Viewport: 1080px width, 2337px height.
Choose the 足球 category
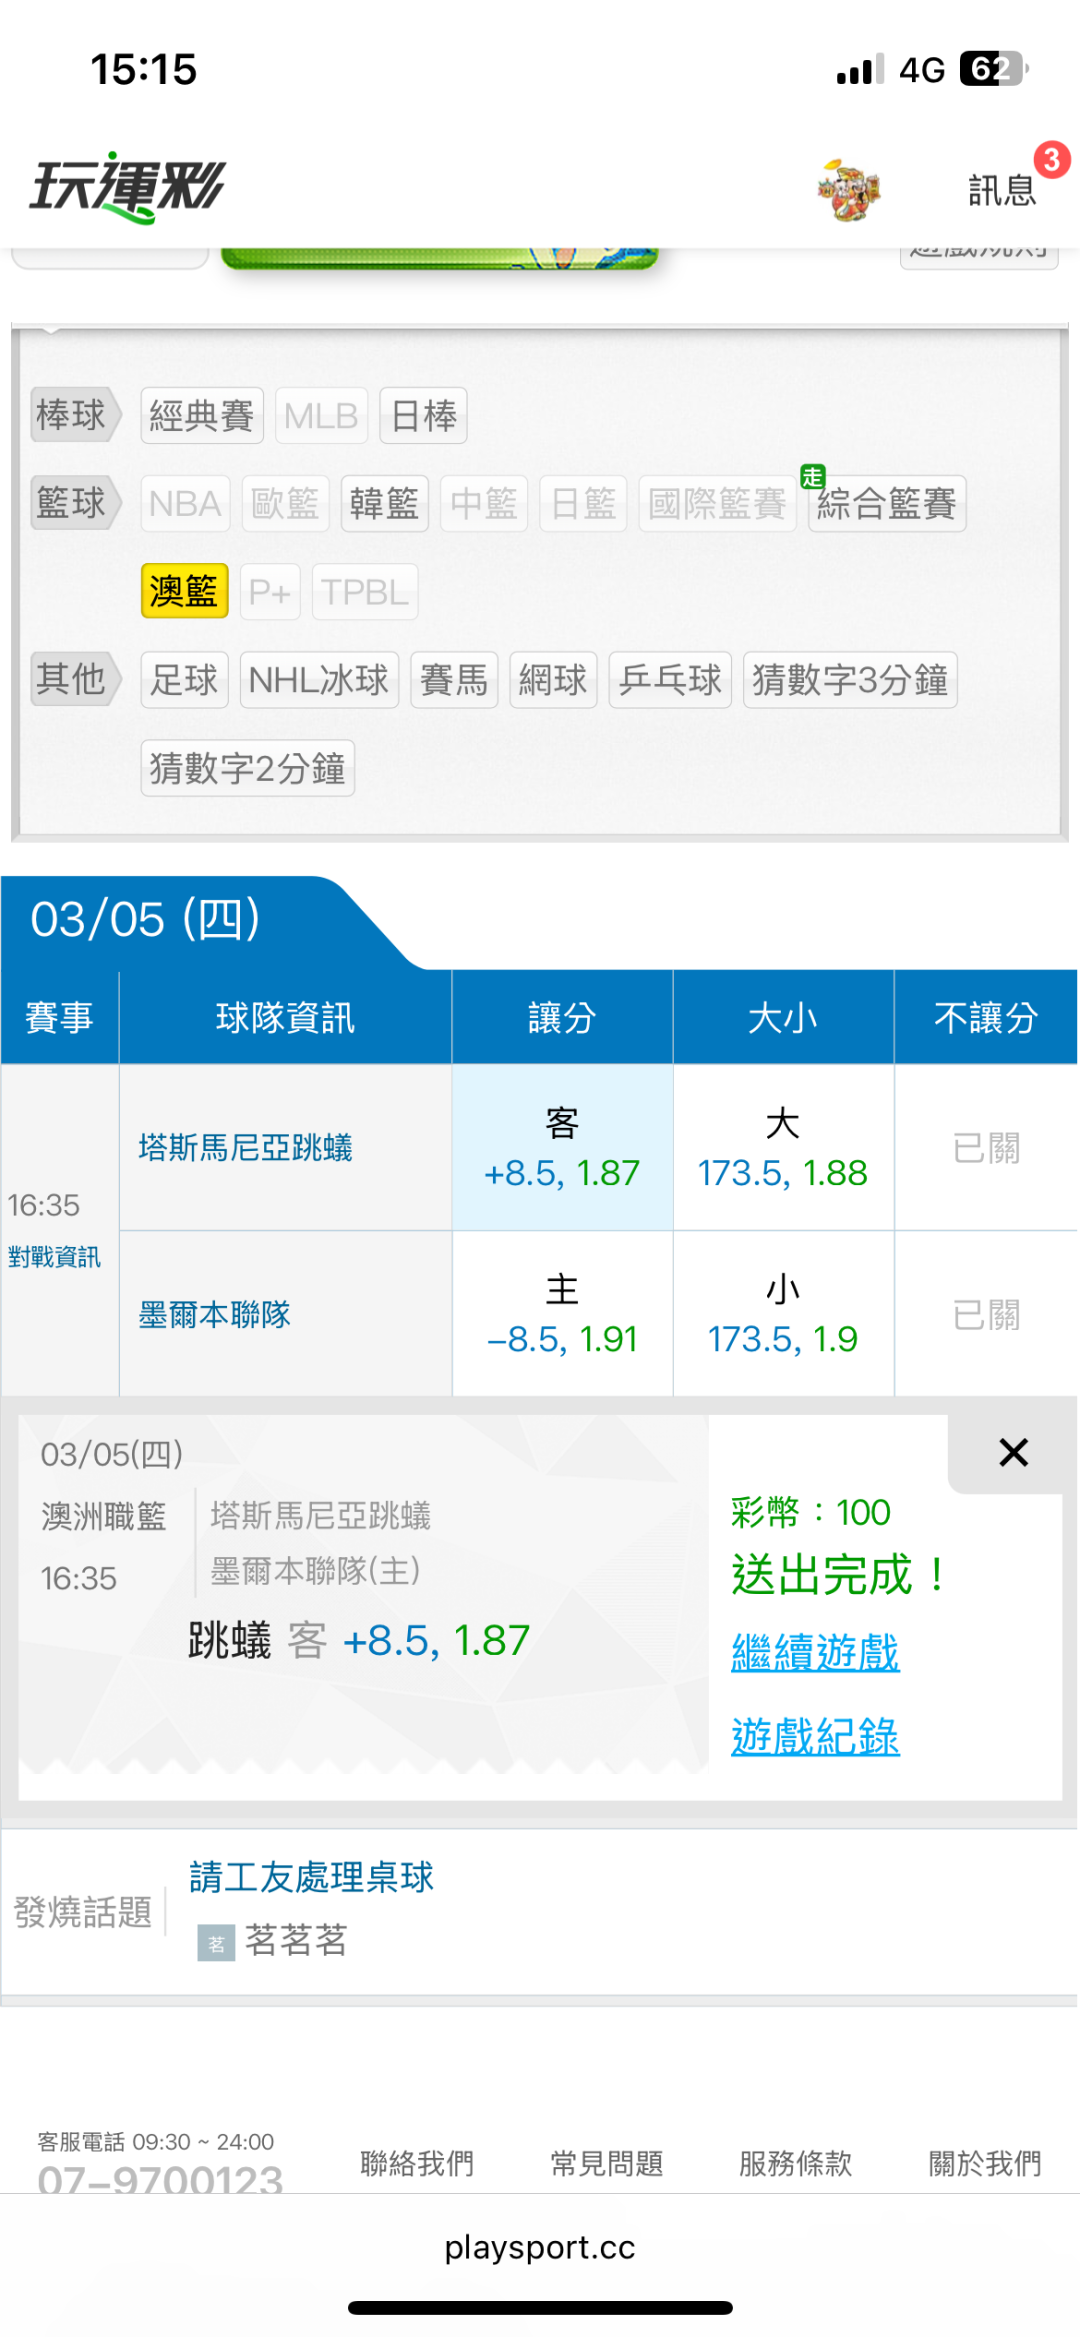coord(184,680)
